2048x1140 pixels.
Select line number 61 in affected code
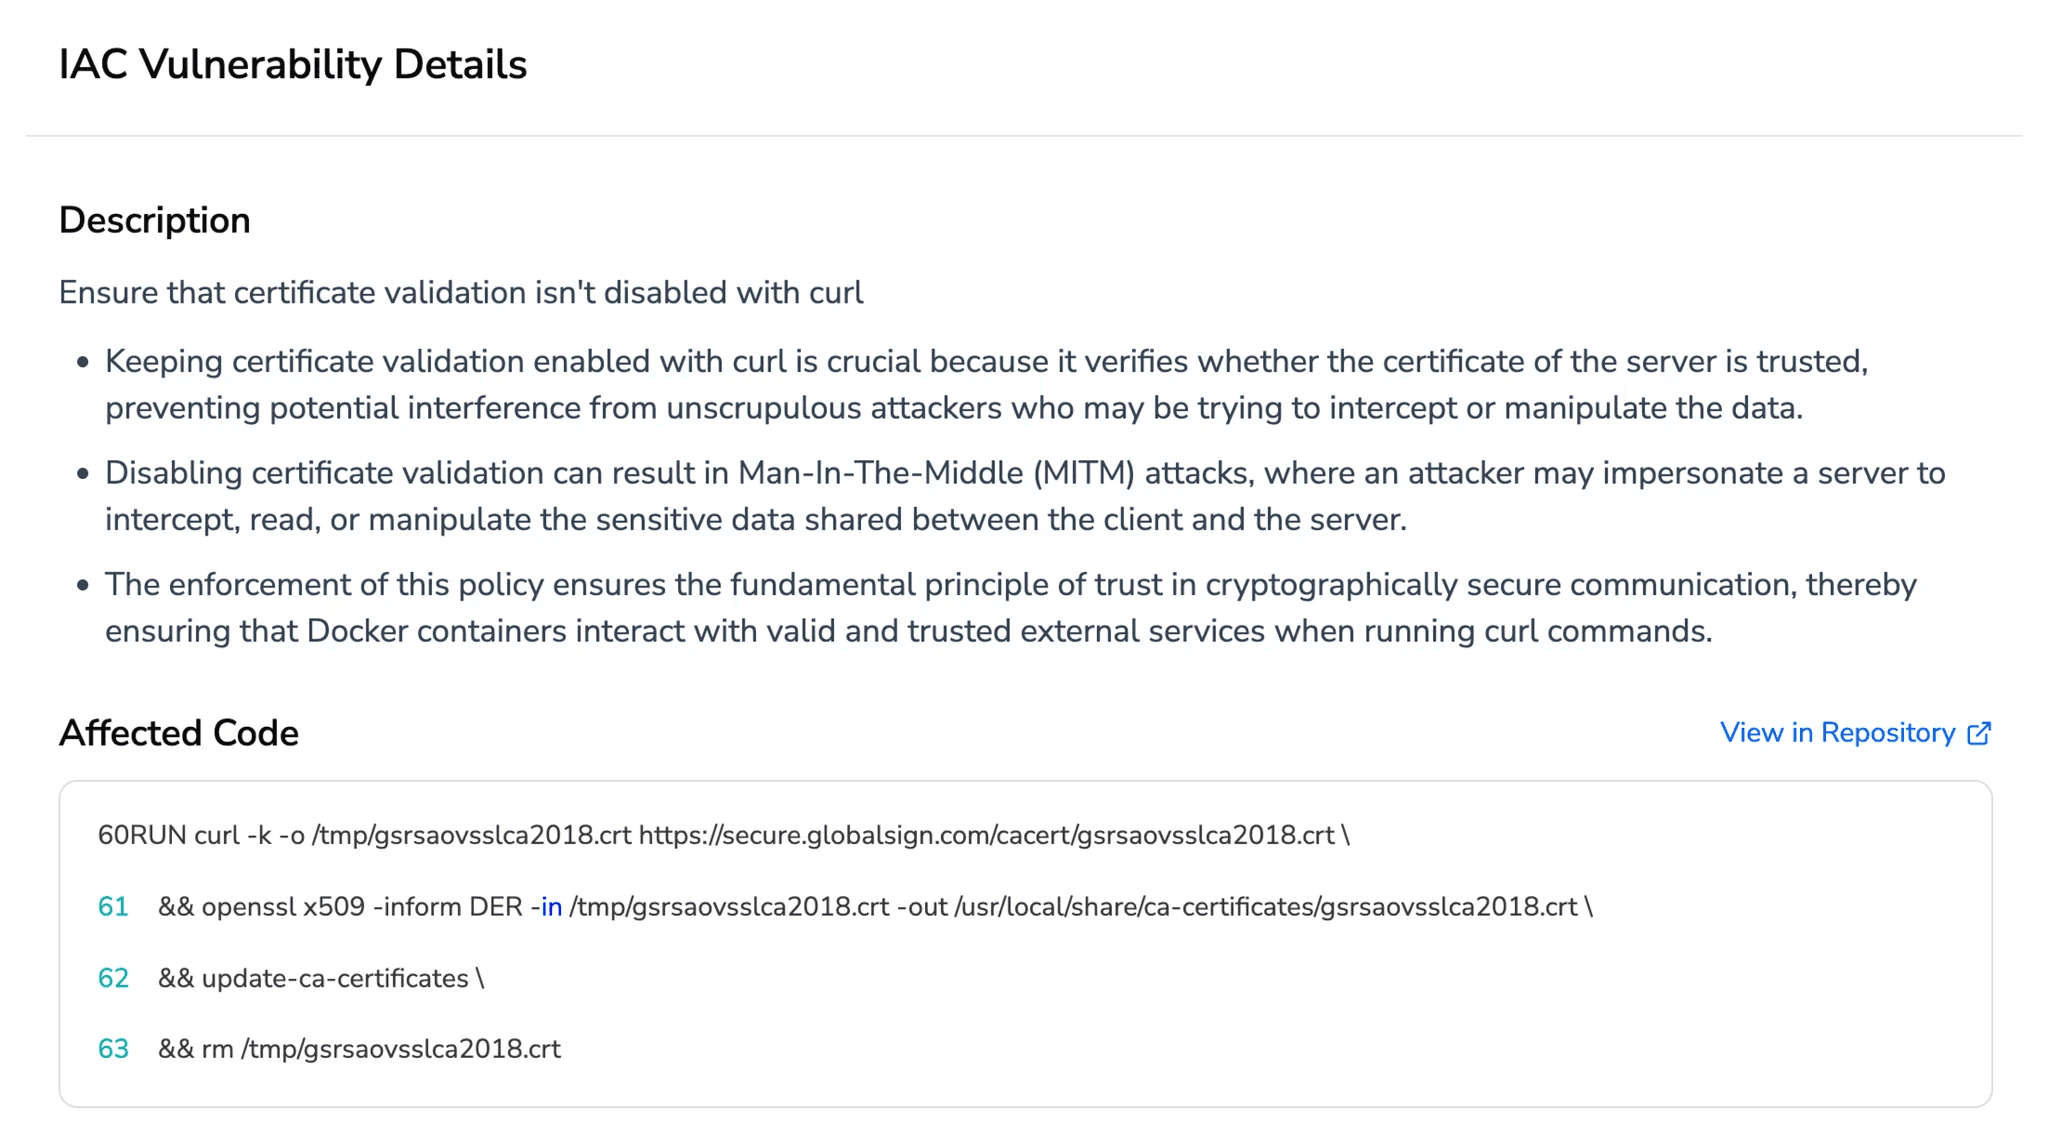113,906
